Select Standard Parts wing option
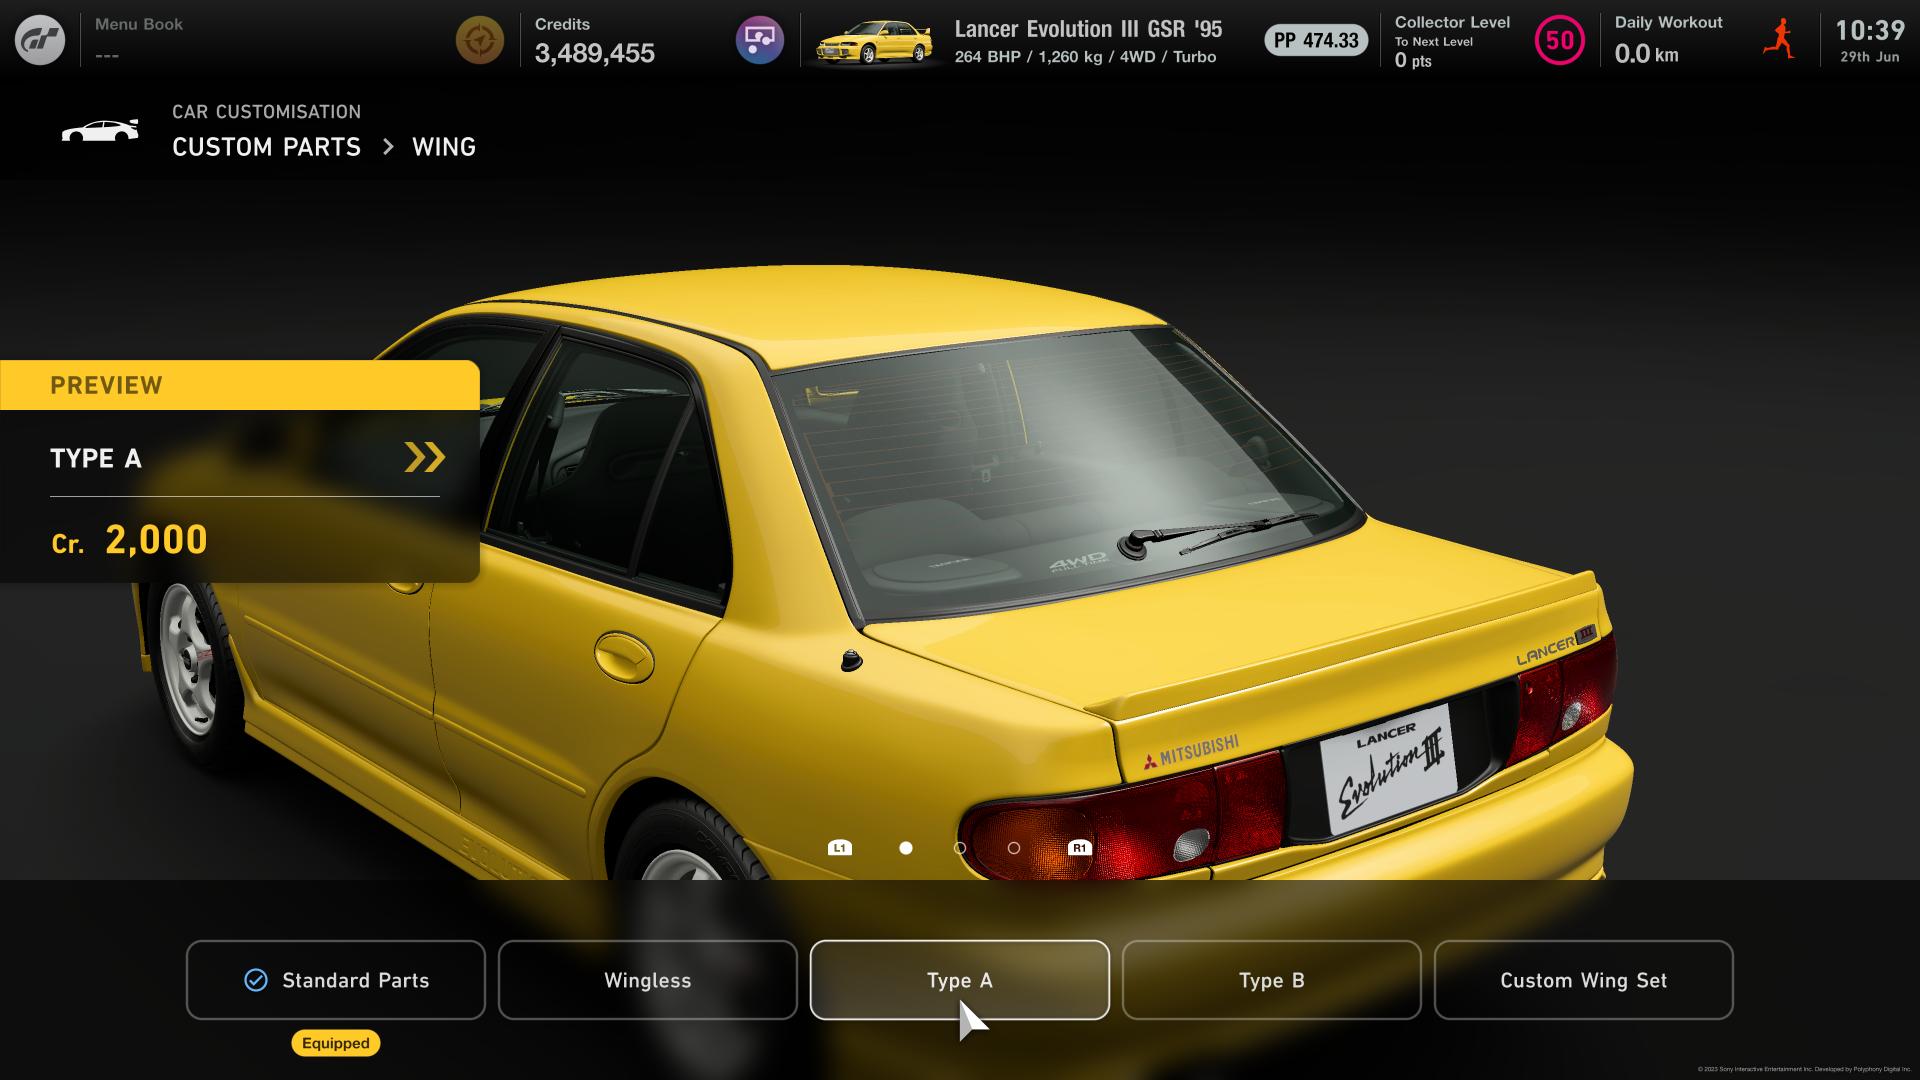This screenshot has width=1920, height=1080. click(336, 980)
